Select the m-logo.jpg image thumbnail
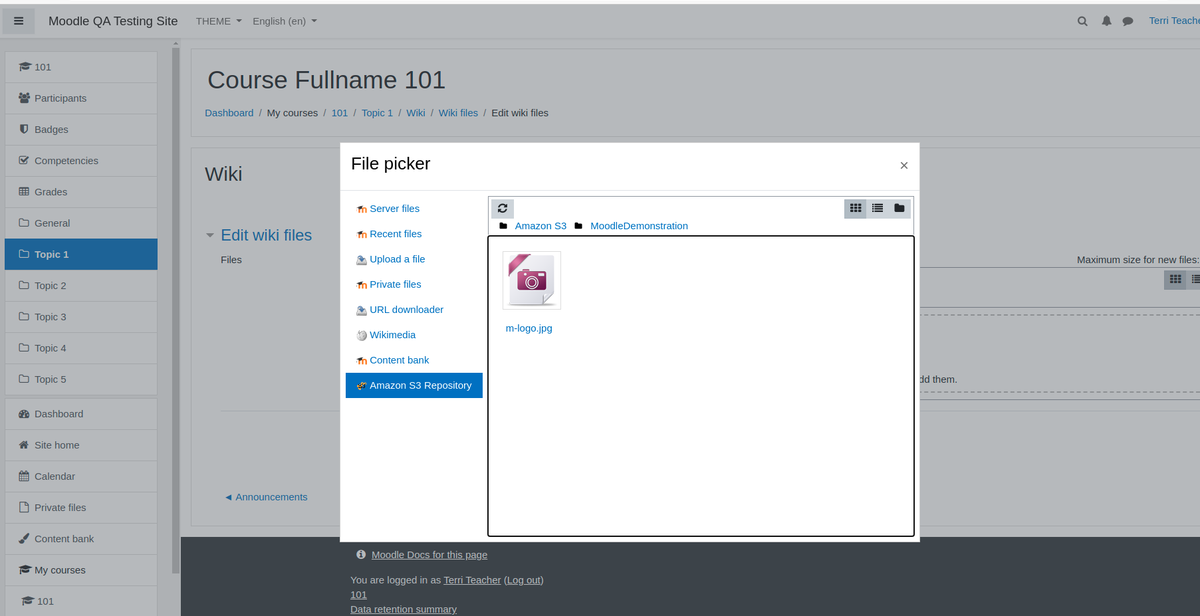Screen dimensions: 1200x616 [x=531, y=280]
